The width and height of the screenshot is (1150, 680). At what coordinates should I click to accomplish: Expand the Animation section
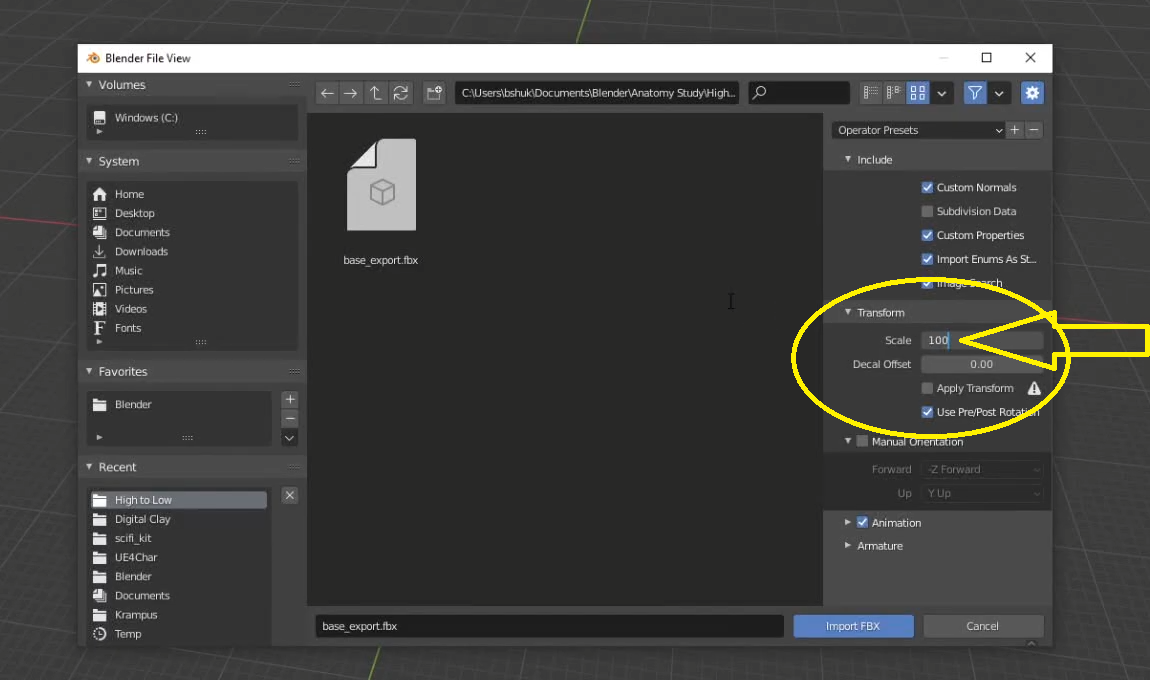(848, 523)
